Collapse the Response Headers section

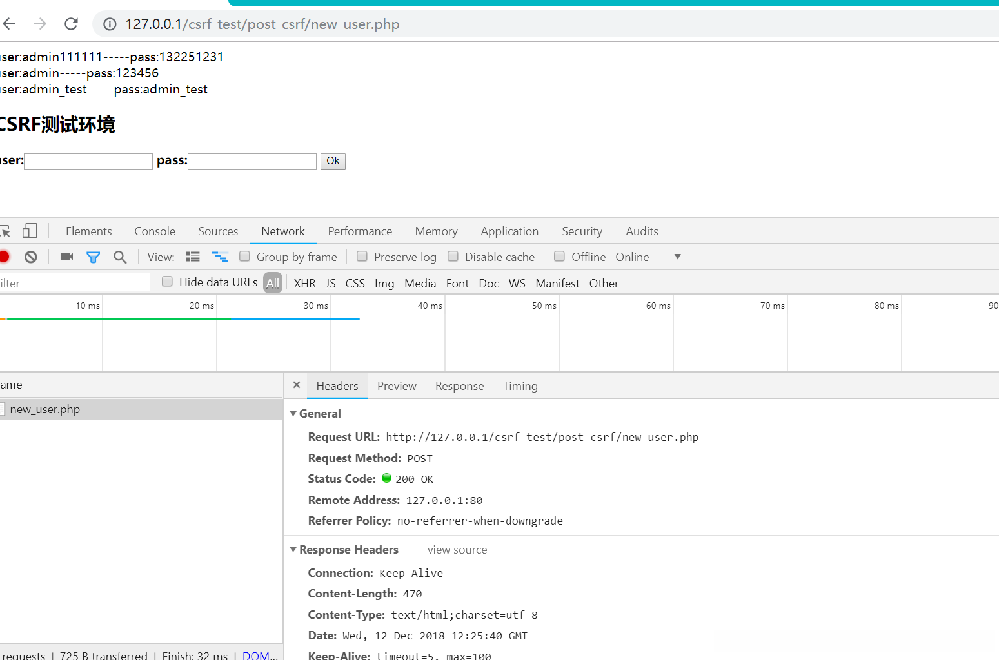(x=293, y=550)
